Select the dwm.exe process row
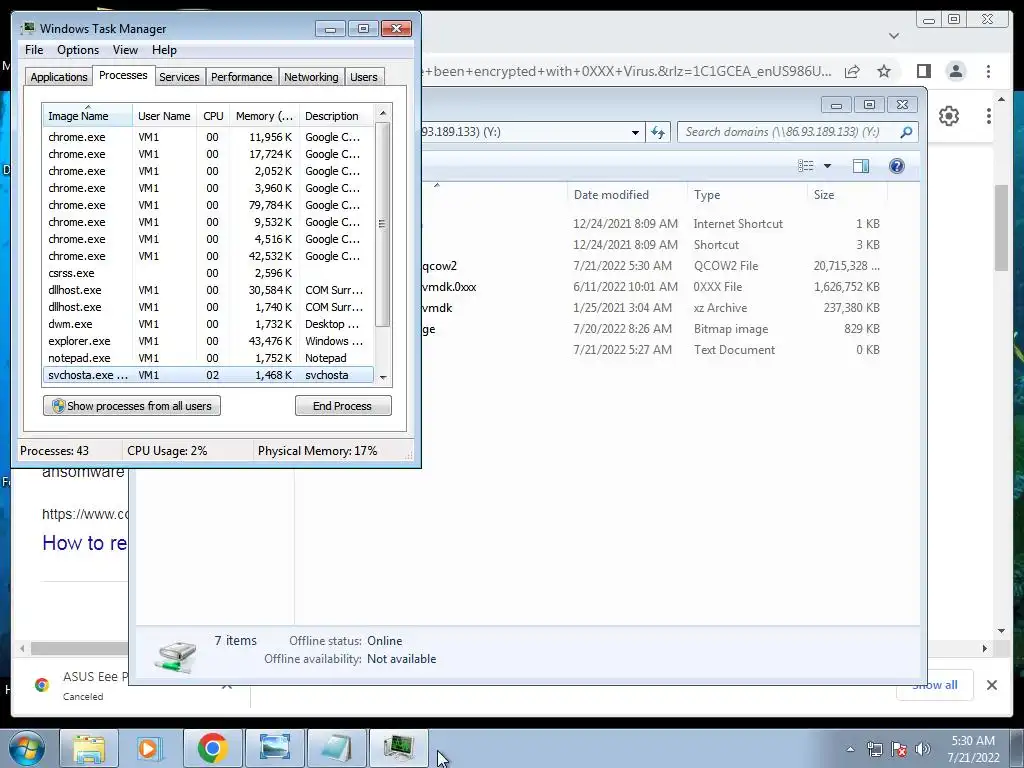The width and height of the screenshot is (1024, 768). pyautogui.click(x=208, y=324)
